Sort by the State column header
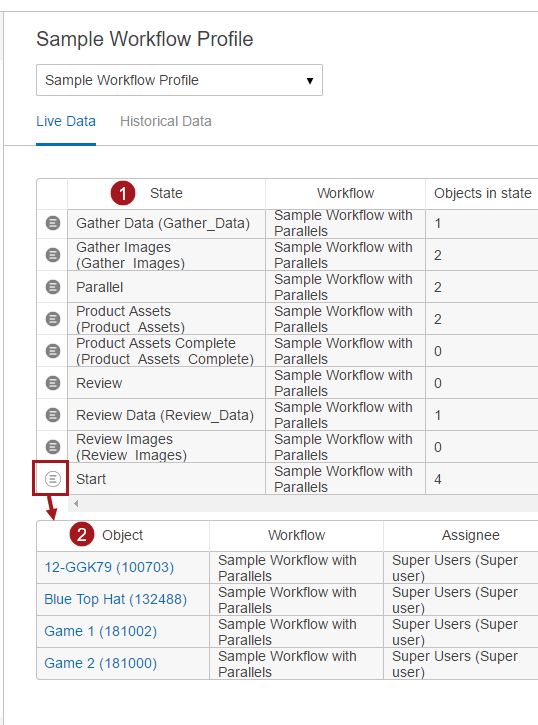This screenshot has height=725, width=538. tap(166, 193)
